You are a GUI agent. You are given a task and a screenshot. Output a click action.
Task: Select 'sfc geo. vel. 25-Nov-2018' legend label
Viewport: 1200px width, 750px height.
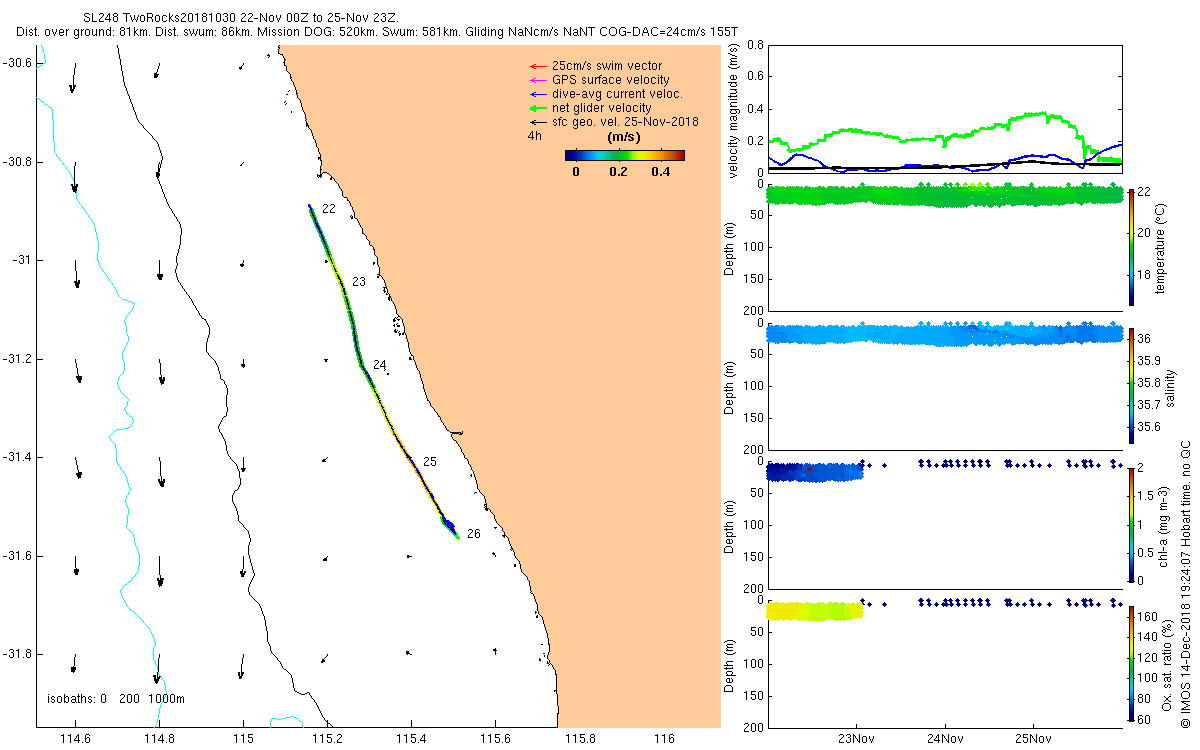tap(625, 122)
